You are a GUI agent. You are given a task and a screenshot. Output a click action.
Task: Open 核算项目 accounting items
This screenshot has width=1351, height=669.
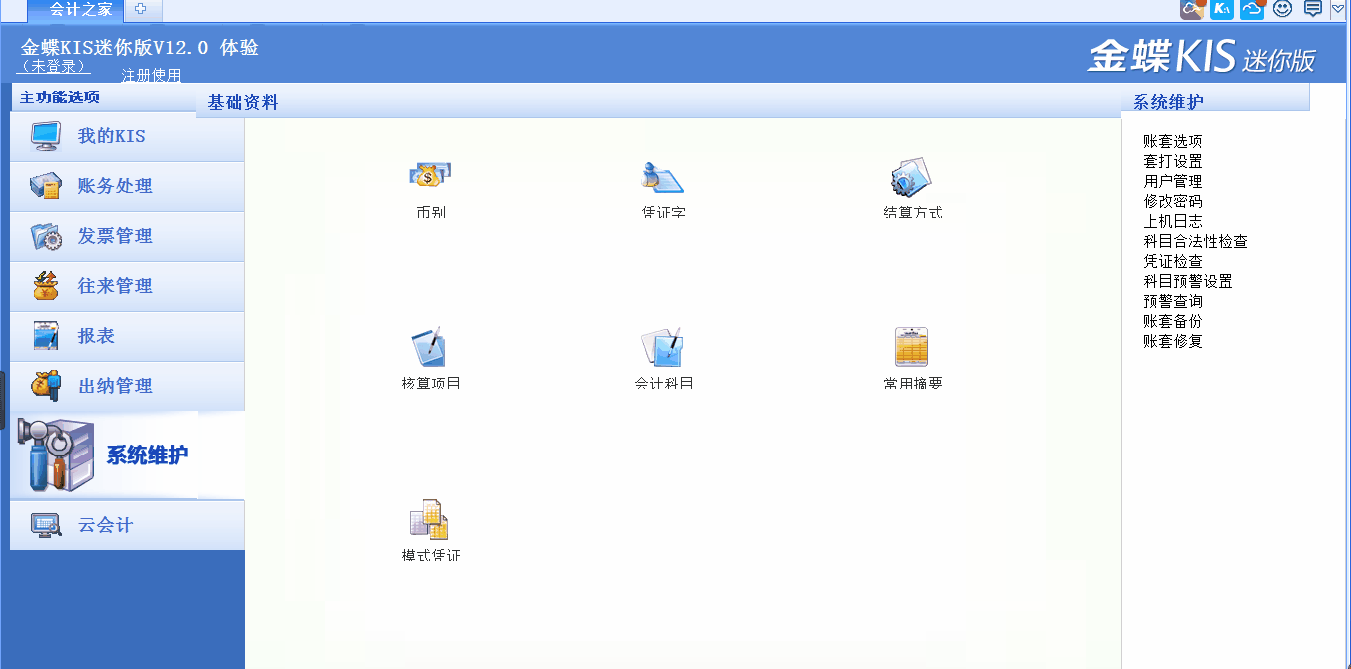pyautogui.click(x=430, y=347)
